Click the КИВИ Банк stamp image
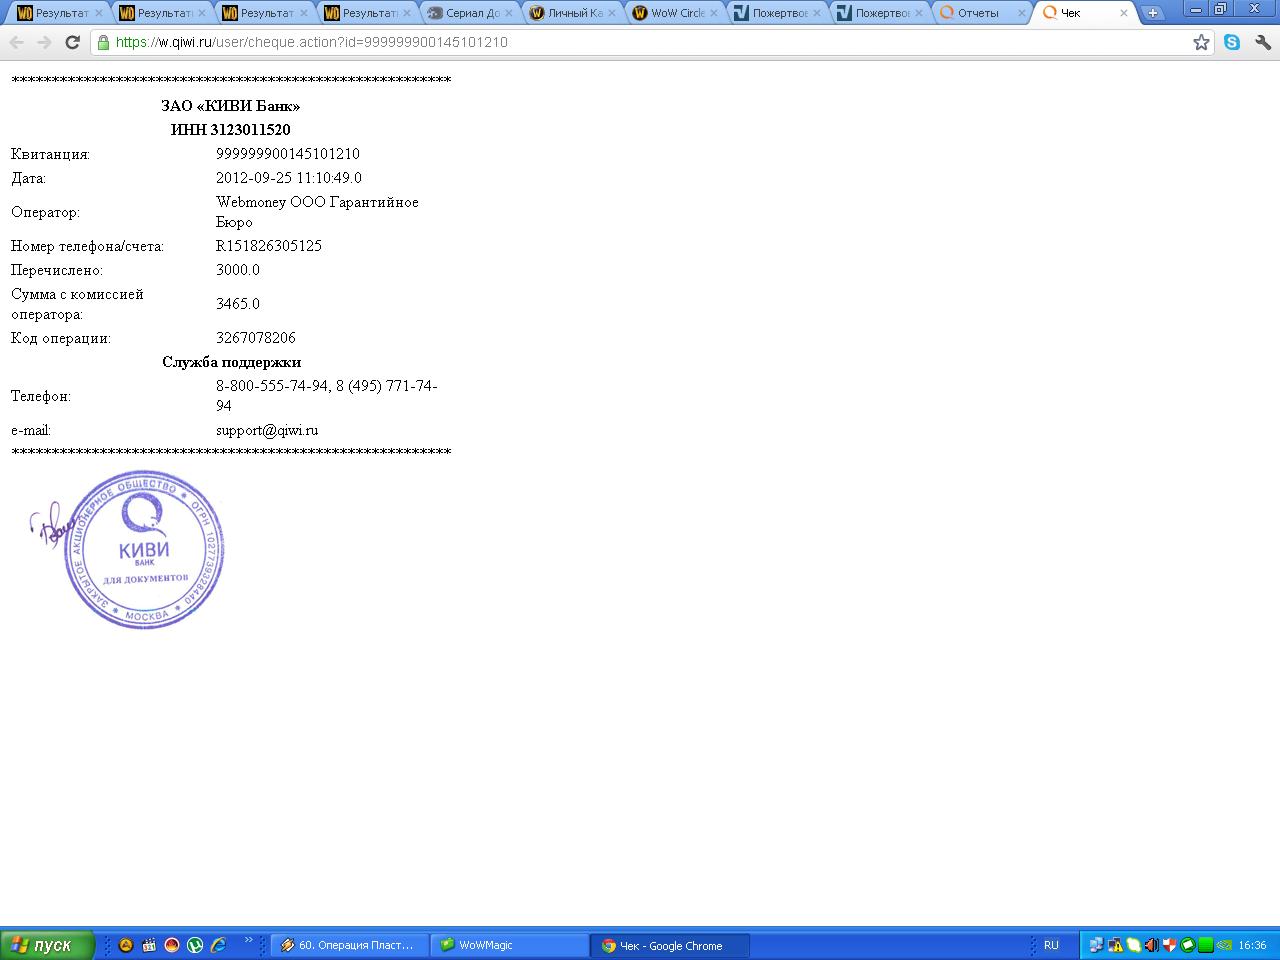The image size is (1280, 960). [x=143, y=549]
